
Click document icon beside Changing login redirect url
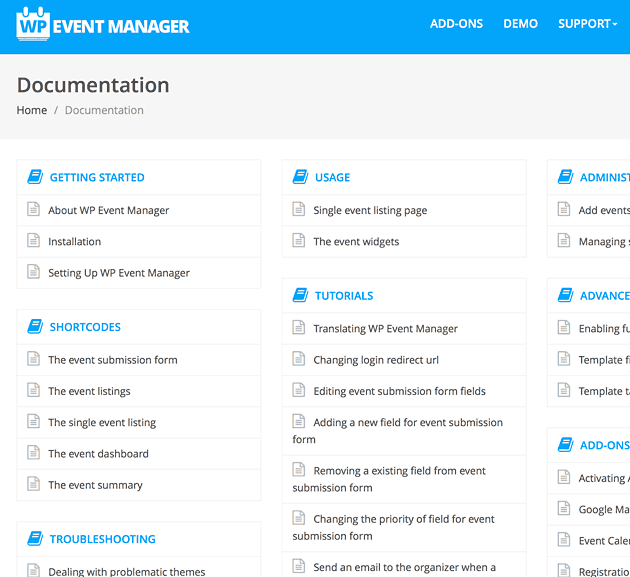[x=299, y=358]
